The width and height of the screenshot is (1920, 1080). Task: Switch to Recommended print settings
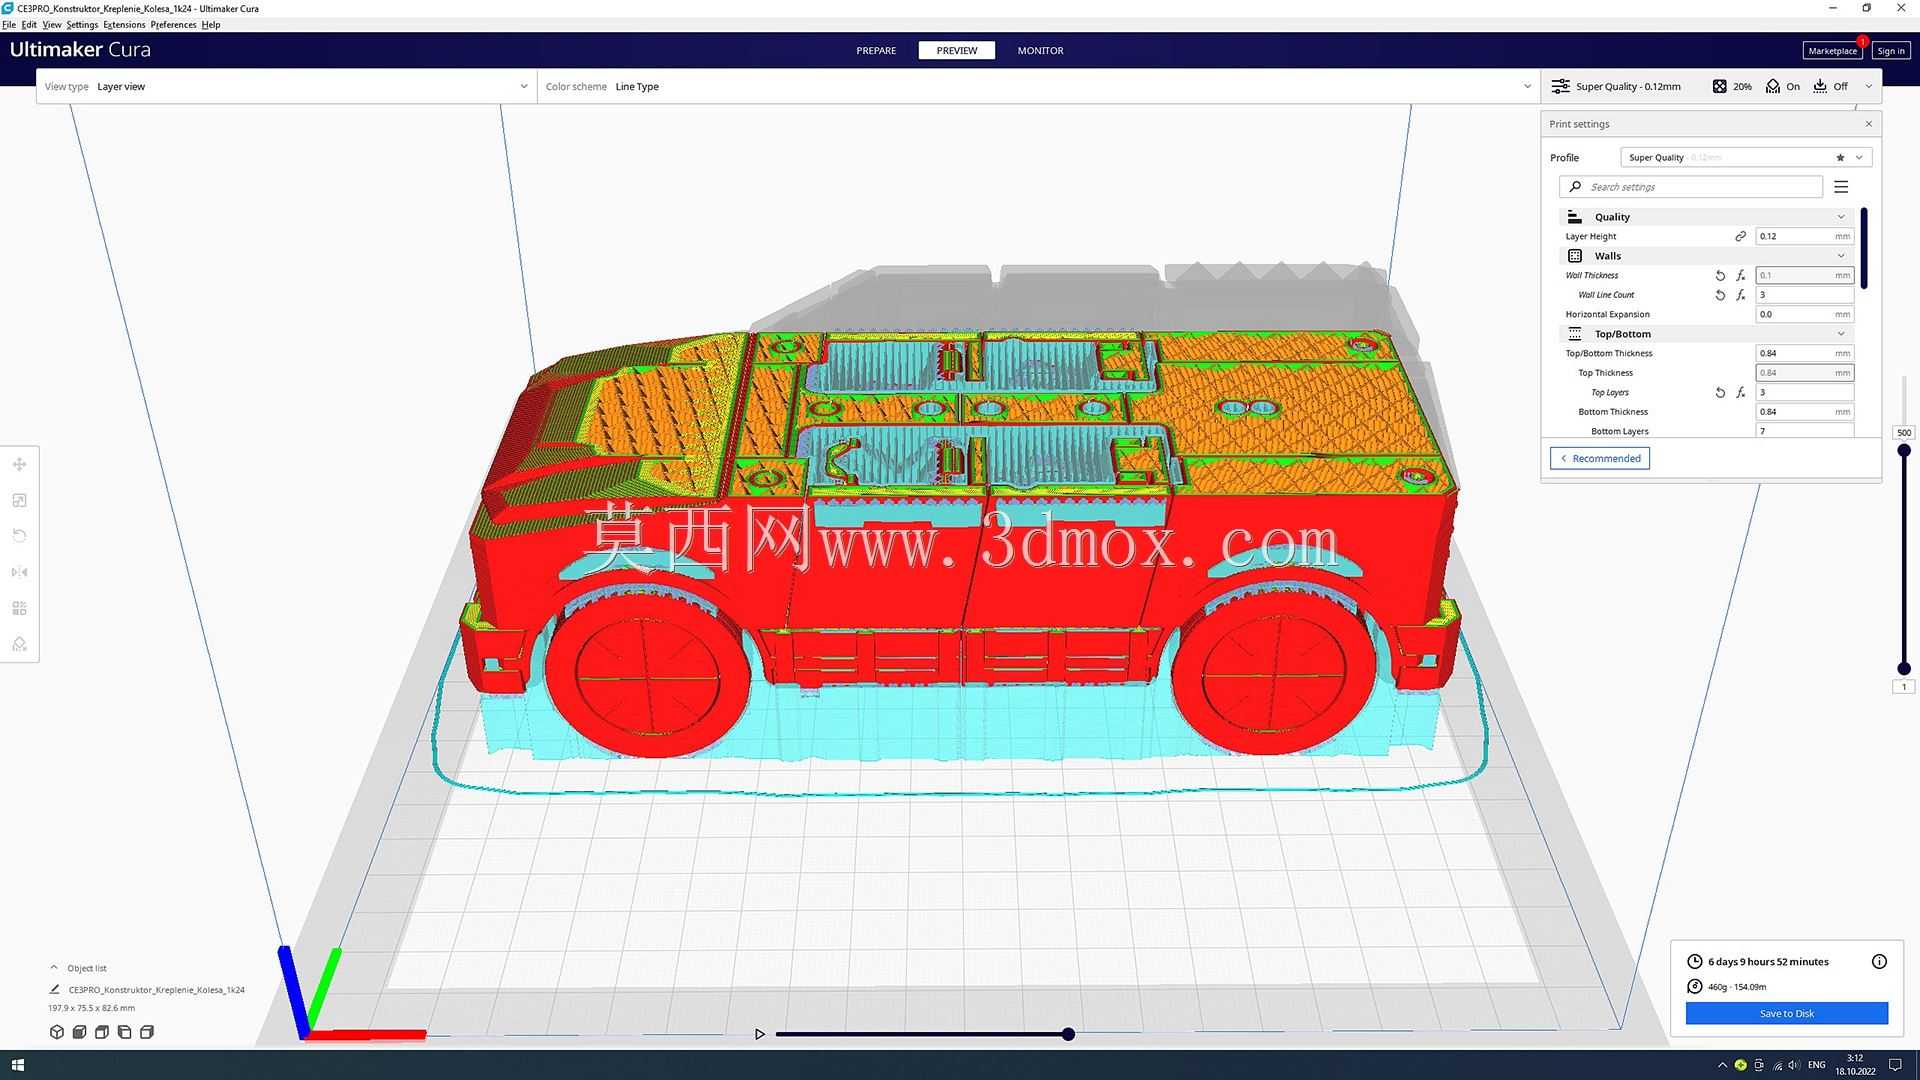1600,458
